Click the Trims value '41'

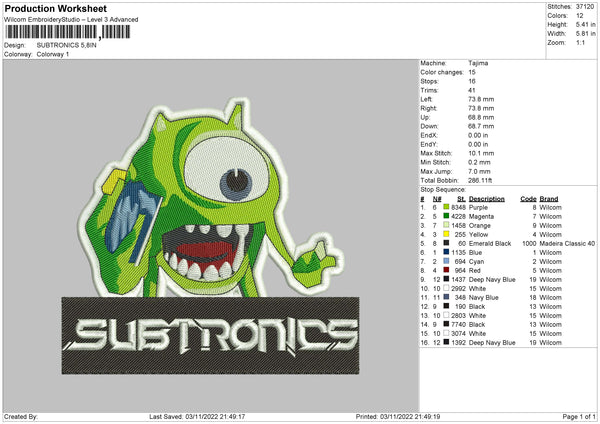(x=471, y=90)
